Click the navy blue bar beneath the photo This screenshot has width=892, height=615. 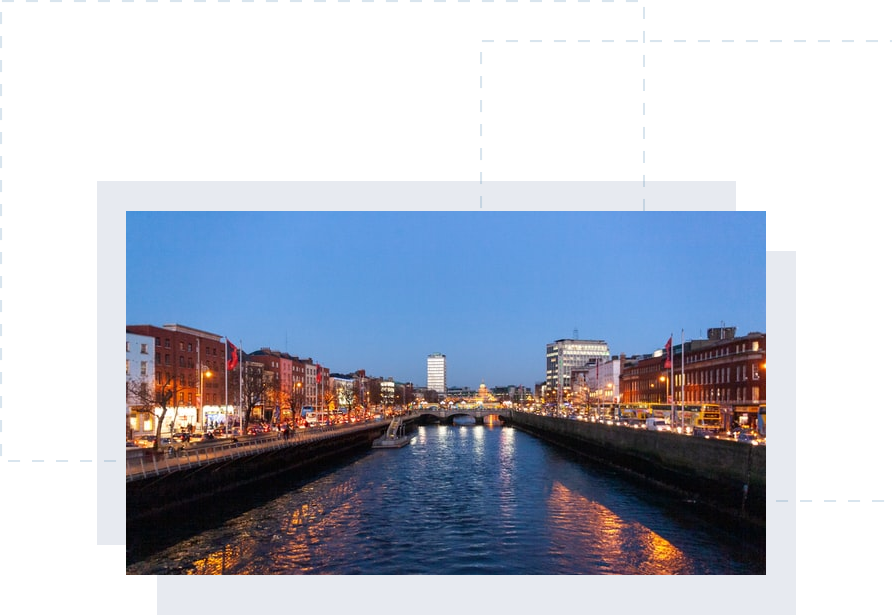click(x=470, y=595)
